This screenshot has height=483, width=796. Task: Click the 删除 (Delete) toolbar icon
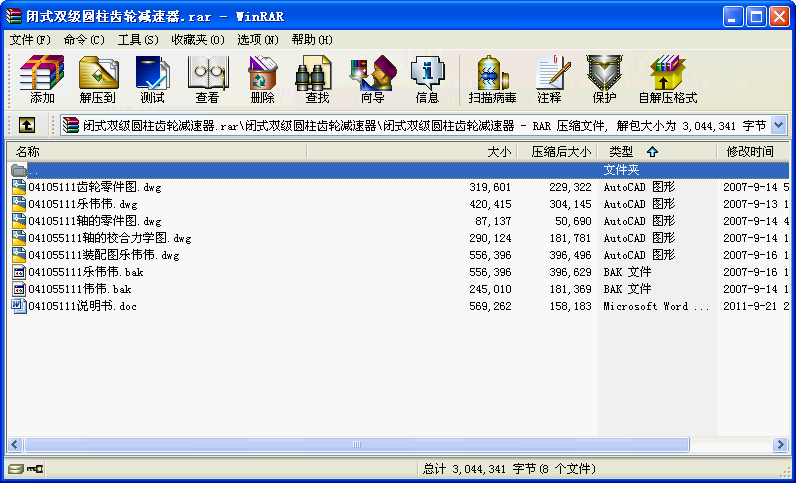[262, 79]
